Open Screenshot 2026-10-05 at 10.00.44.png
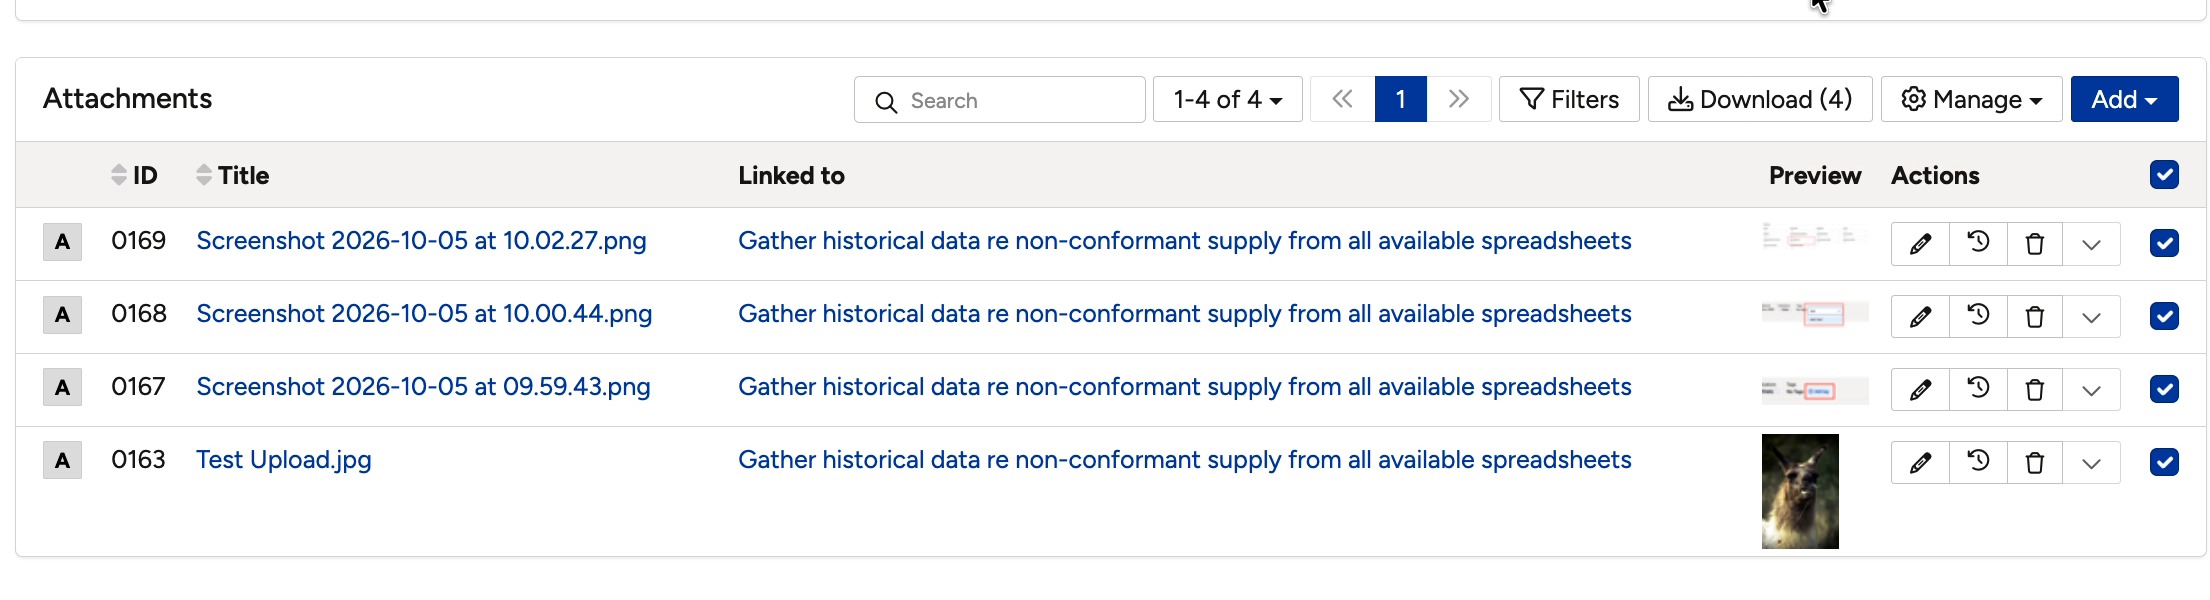The width and height of the screenshot is (2210, 600). [x=424, y=314]
